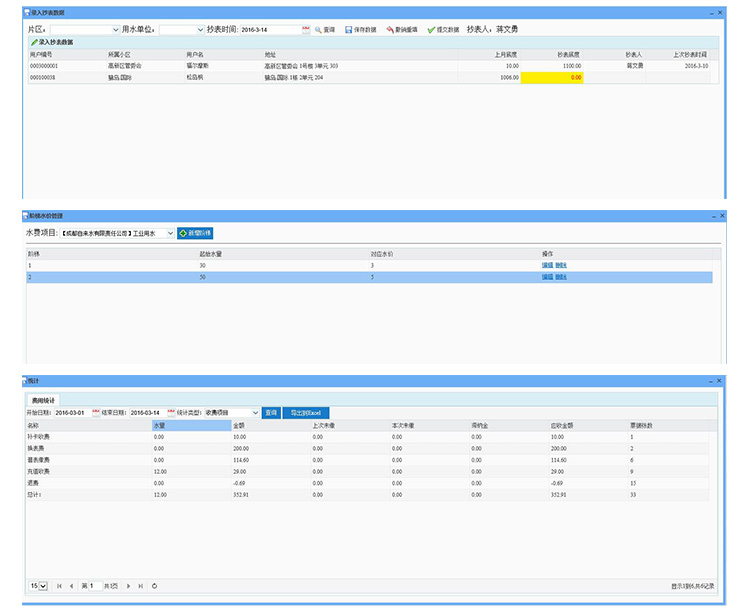Screen dimensions: 750x611
Task: Go to previous page in pager
Action: point(72,586)
